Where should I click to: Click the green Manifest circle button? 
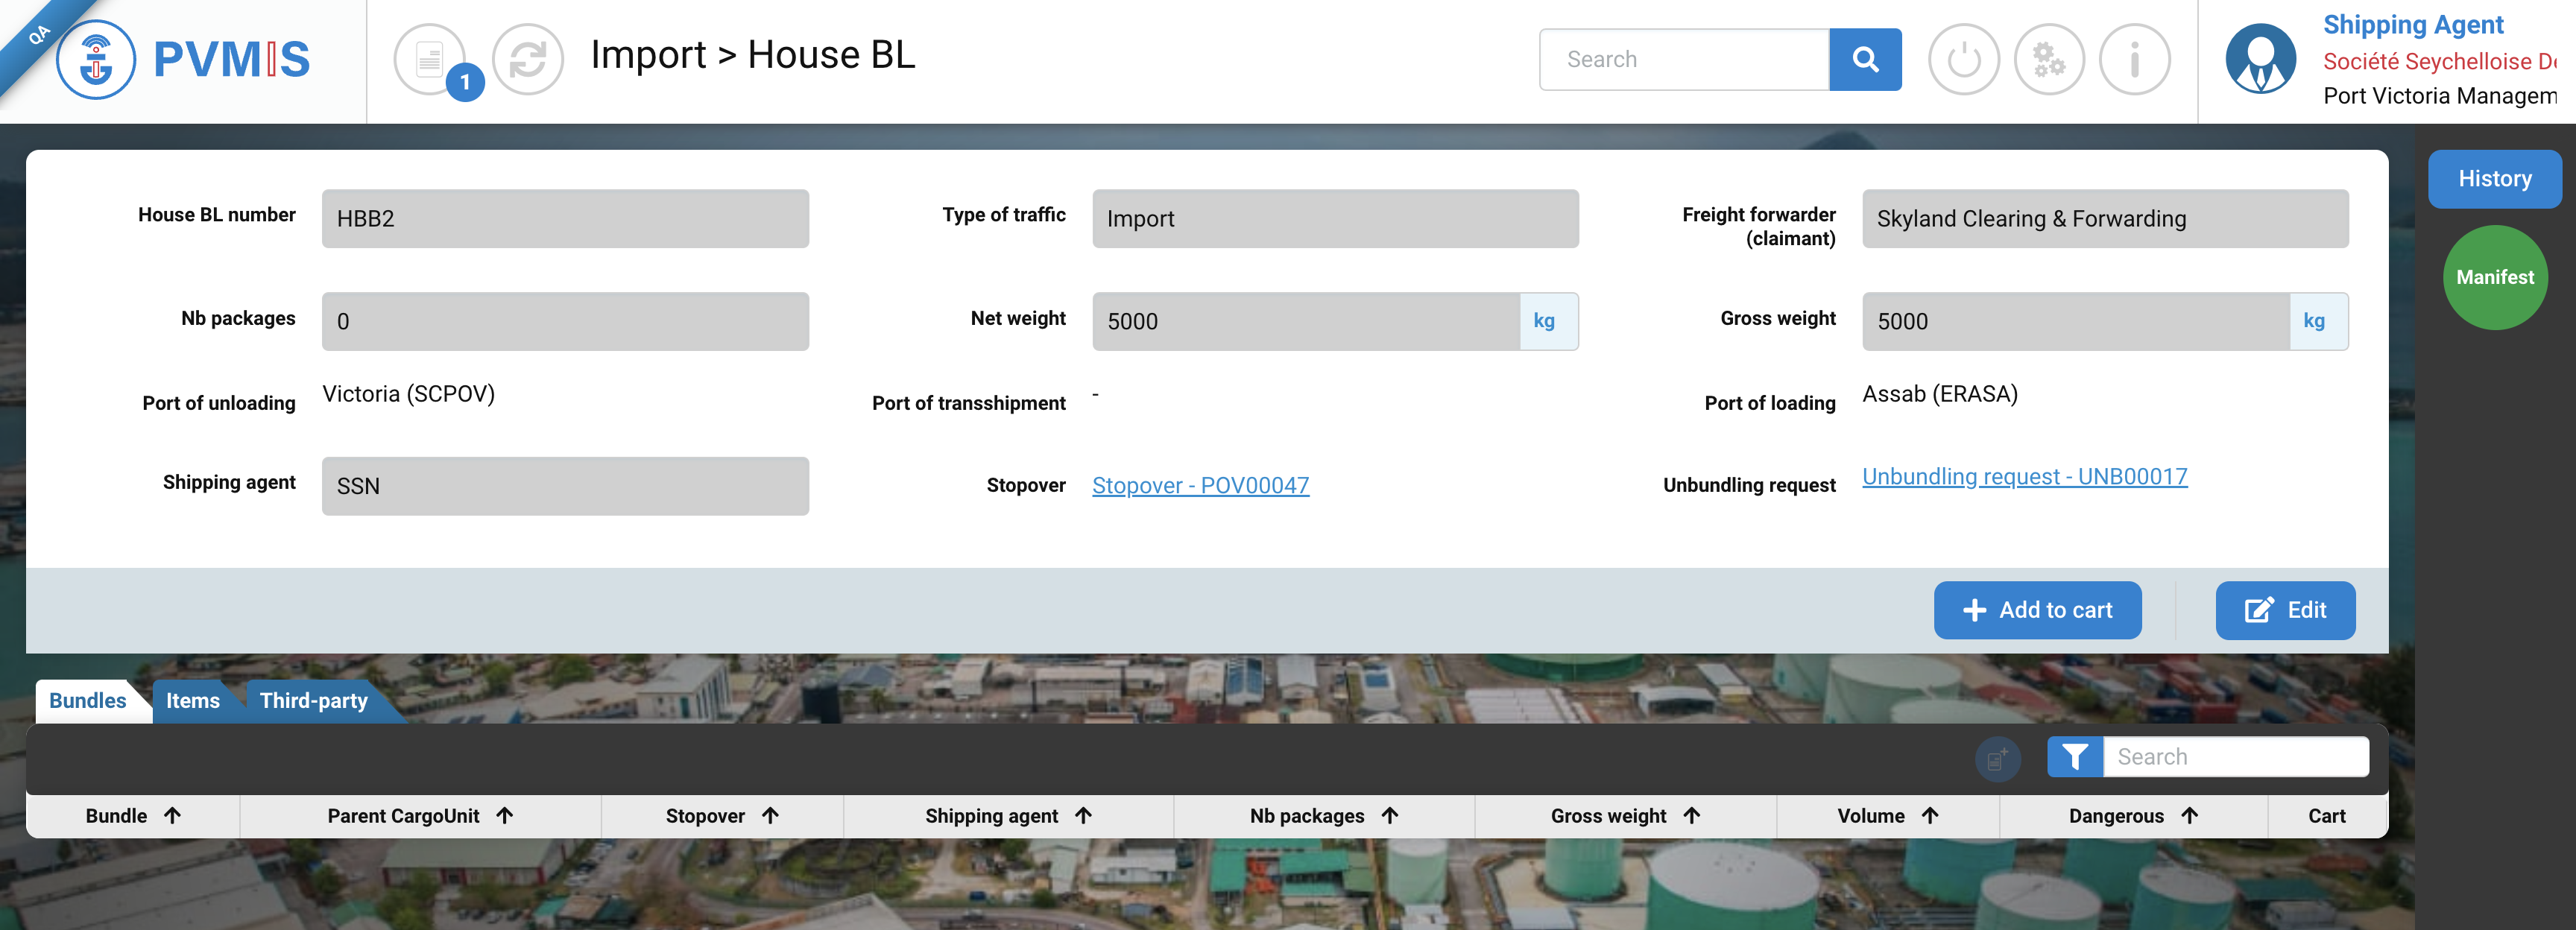pyautogui.click(x=2494, y=277)
